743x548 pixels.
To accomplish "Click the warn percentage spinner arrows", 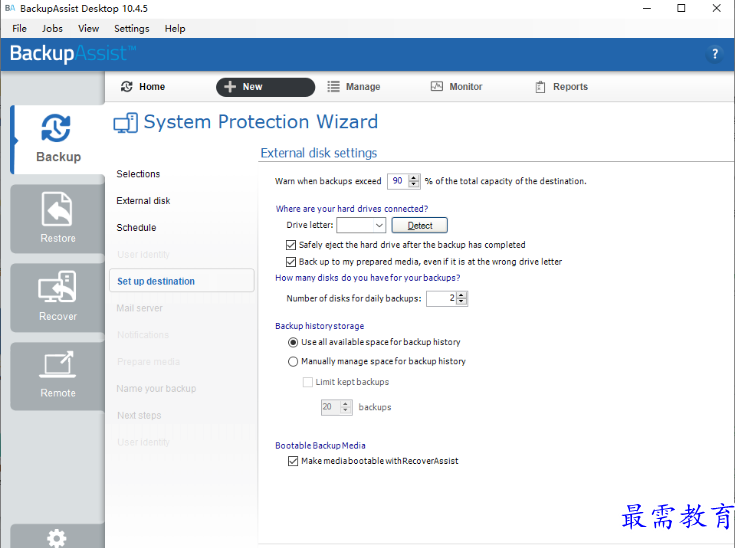I will (x=414, y=181).
